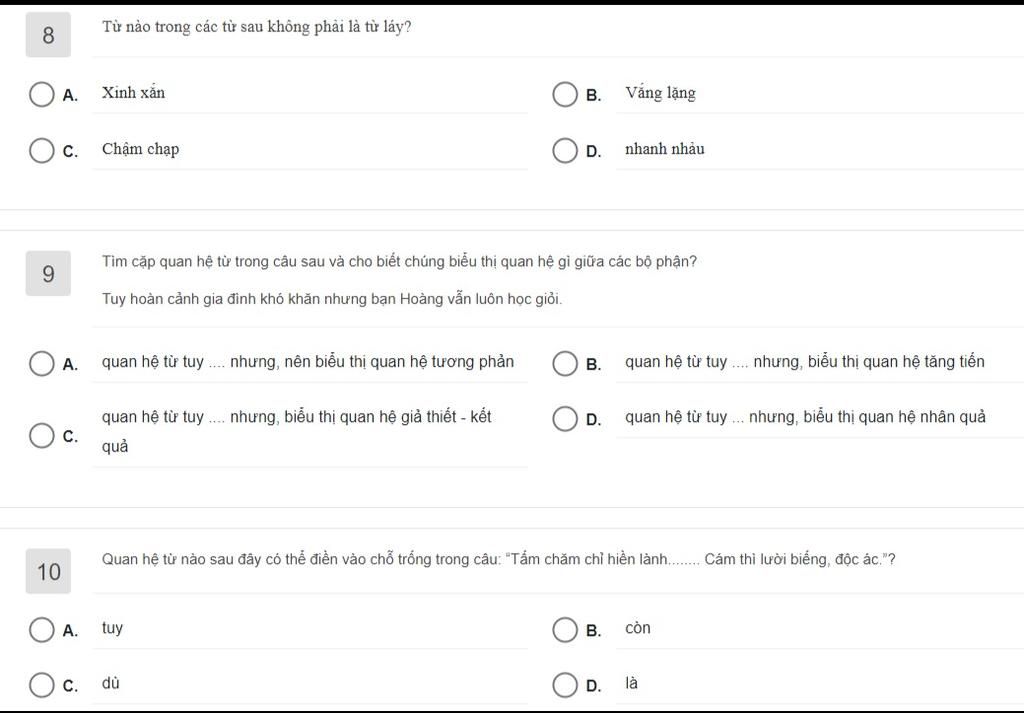Click the sentence 'Tuy hoàn cảnh gia đình khó khăn'
1024x713 pixels.
pos(332,299)
